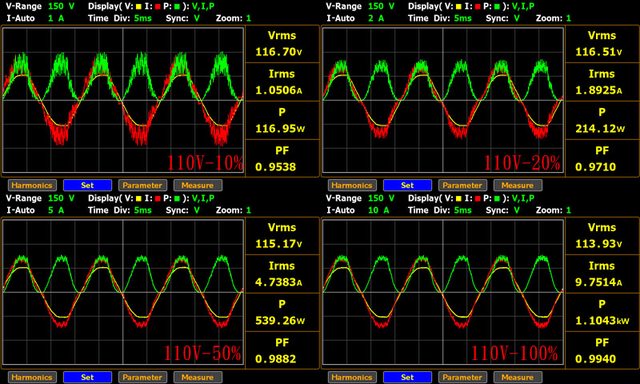Click Harmonics button in 110V-100% panel

pos(352,377)
